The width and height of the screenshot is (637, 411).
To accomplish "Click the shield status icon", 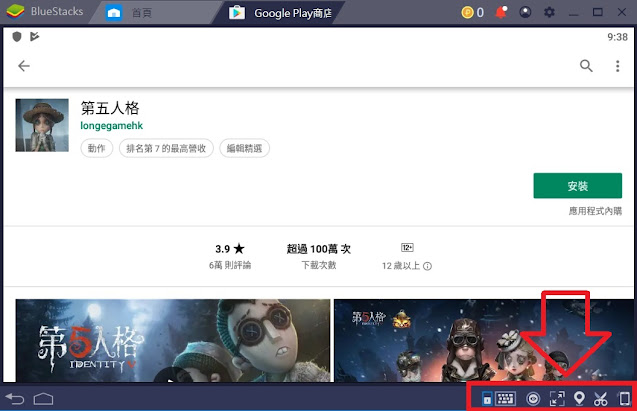I will pyautogui.click(x=17, y=37).
